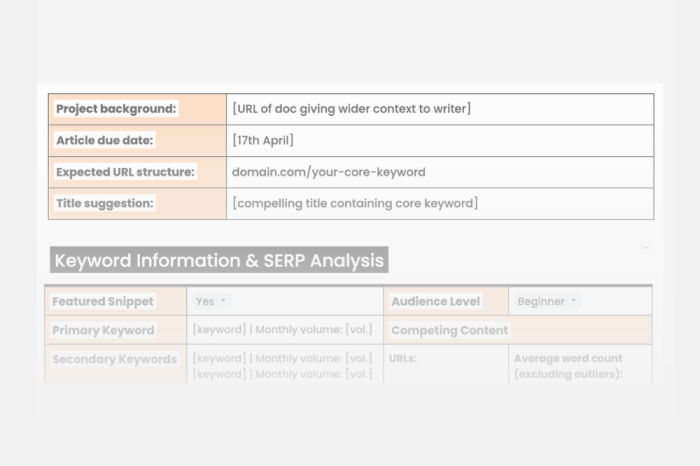Image resolution: width=700 pixels, height=466 pixels.
Task: Click the 'Average word count' cell
Action: pos(568,366)
